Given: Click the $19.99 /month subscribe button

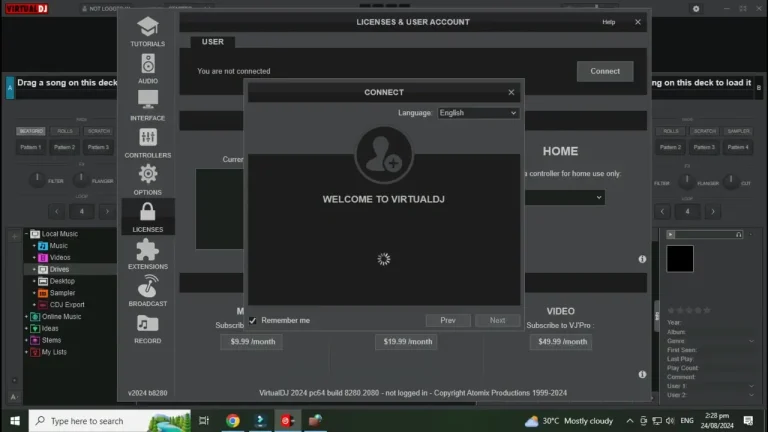Looking at the screenshot, I should tap(408, 341).
